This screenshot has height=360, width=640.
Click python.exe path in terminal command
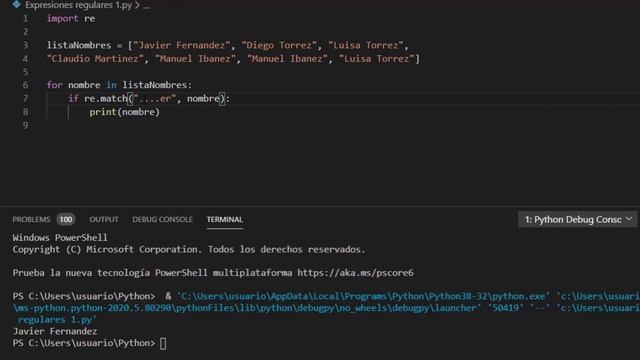tap(363, 296)
